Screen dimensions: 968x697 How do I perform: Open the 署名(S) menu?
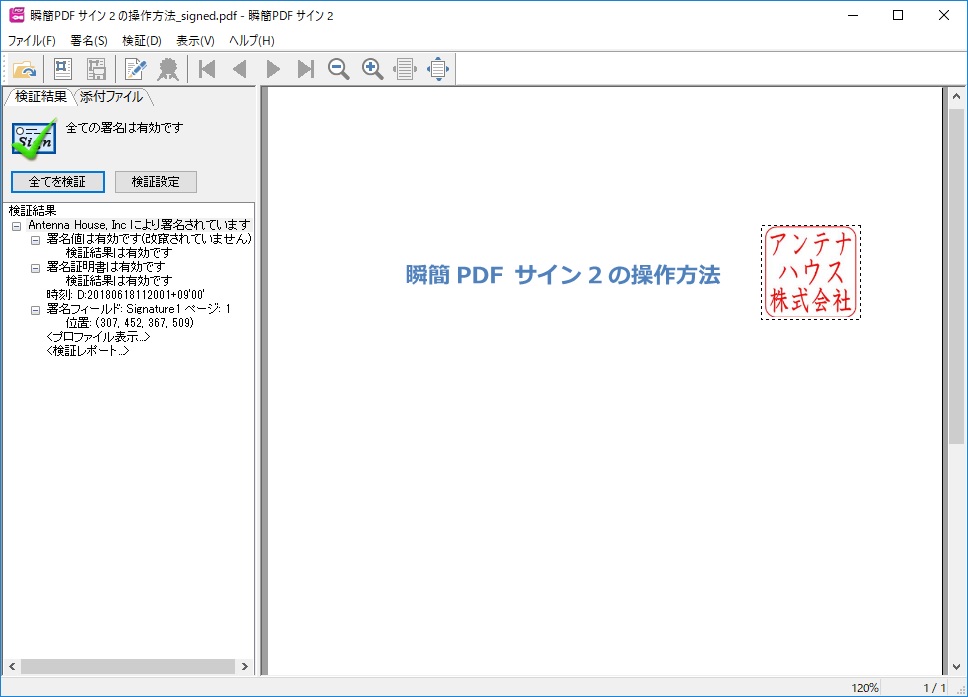89,41
